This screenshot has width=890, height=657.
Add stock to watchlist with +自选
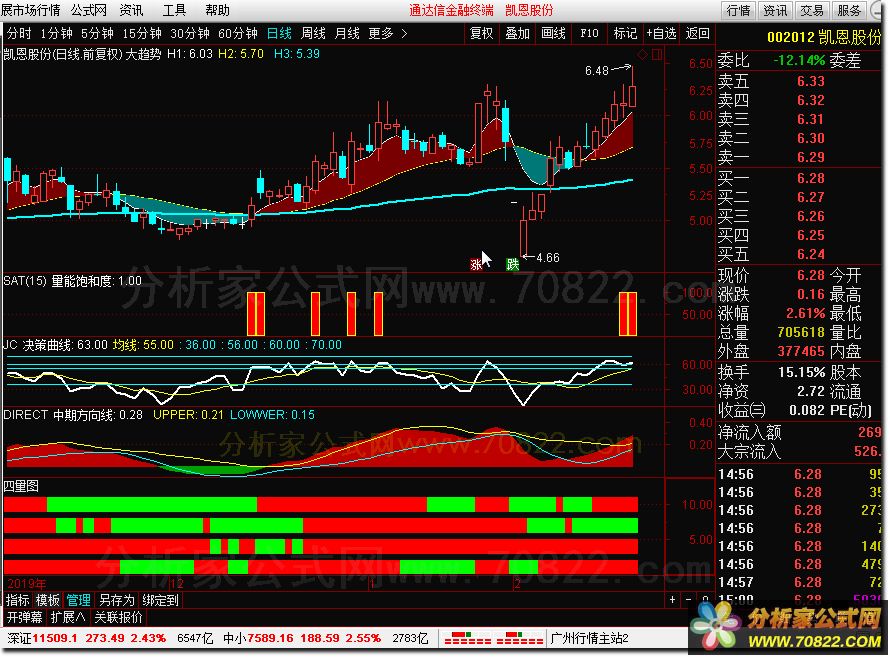[661, 32]
